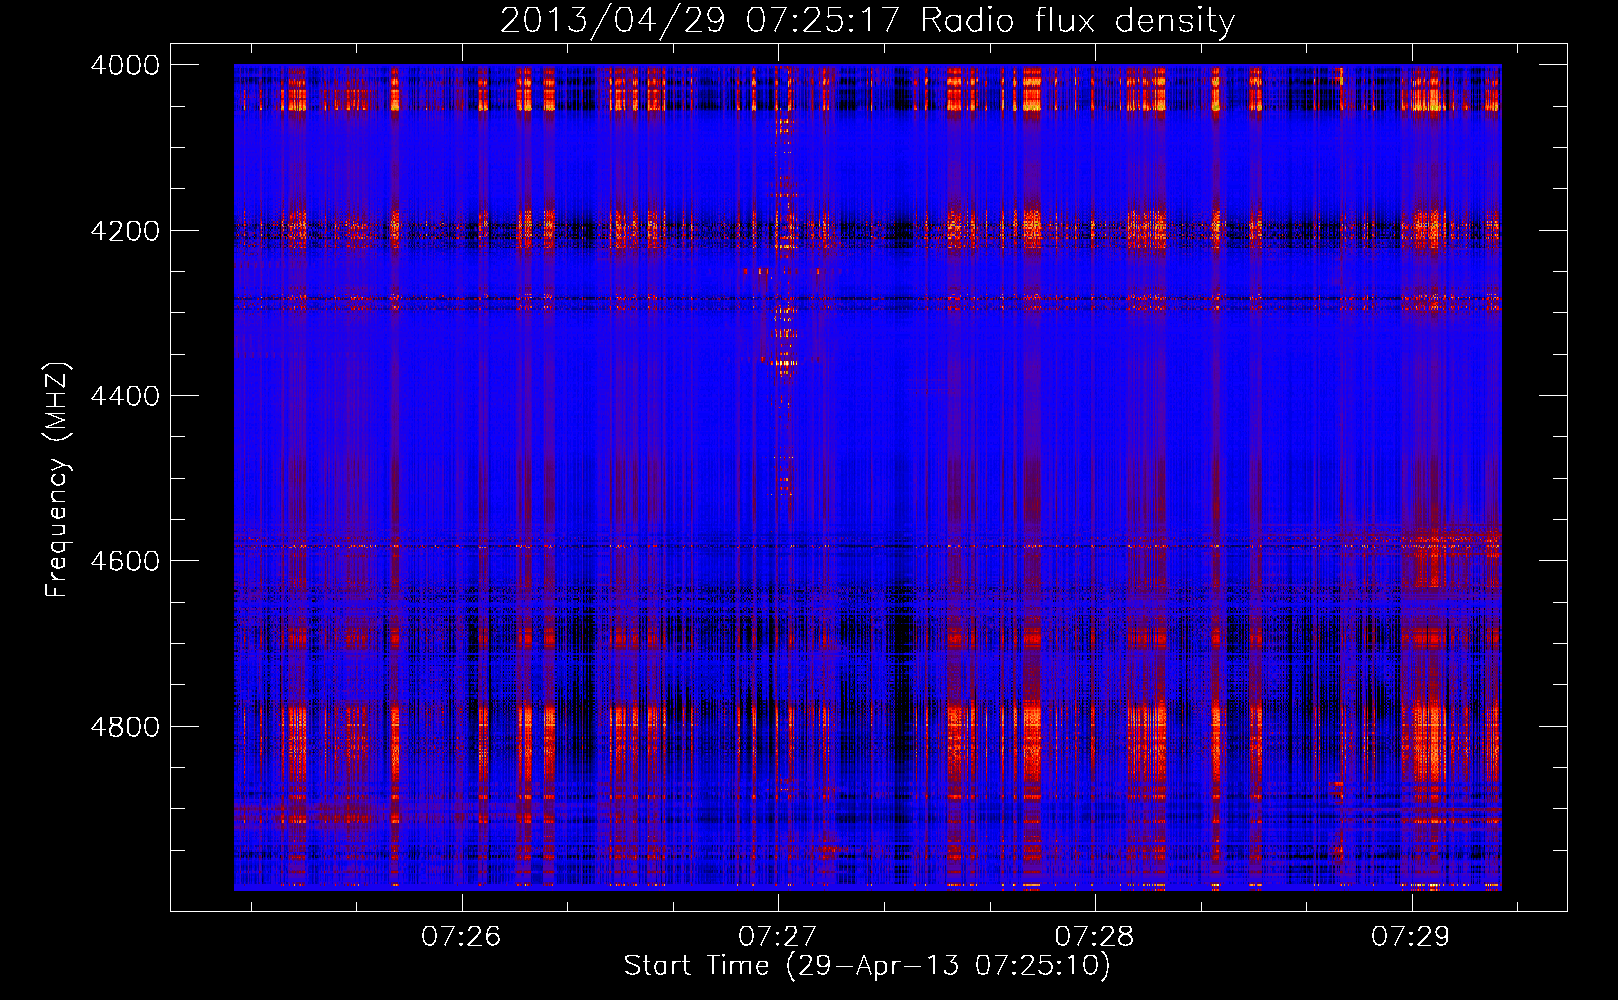Select the 4400 frequency axis label
1618x1000 pixels.
125,396
